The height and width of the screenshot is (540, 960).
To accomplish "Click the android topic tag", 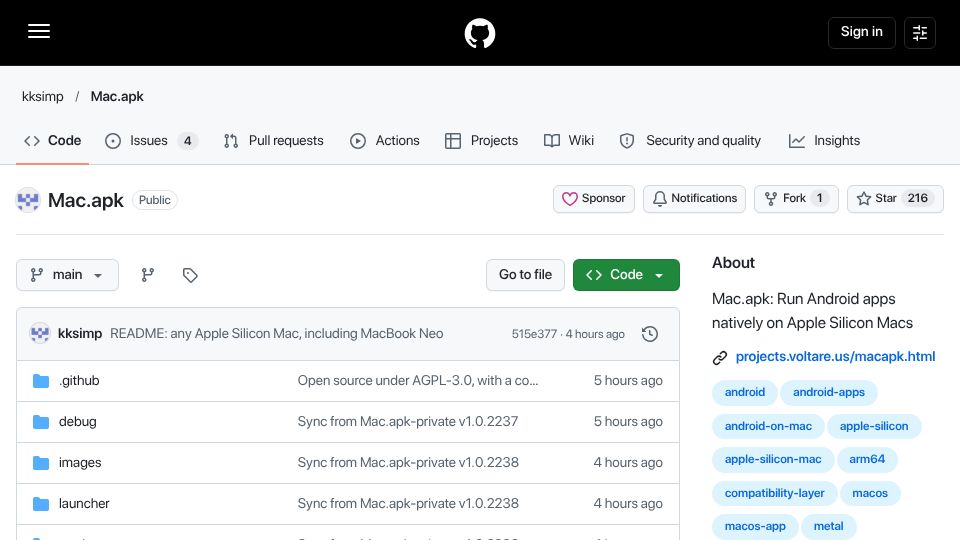I will (744, 392).
